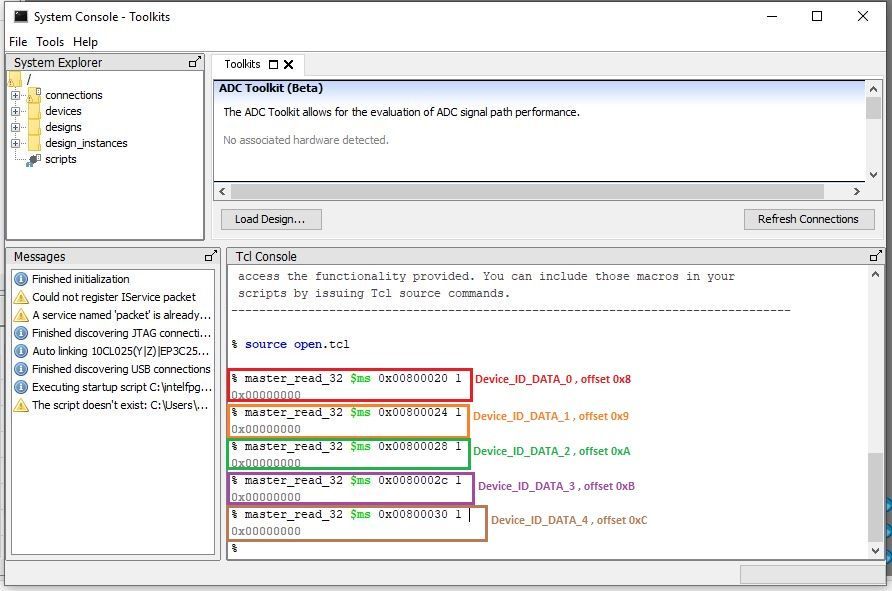Expand the devices tree node
Viewport: 892px width, 591px height.
tap(16, 111)
